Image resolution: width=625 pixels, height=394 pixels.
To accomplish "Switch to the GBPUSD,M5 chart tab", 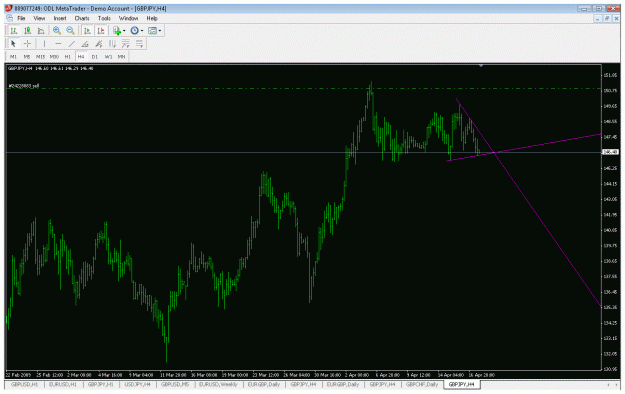I will [x=175, y=384].
